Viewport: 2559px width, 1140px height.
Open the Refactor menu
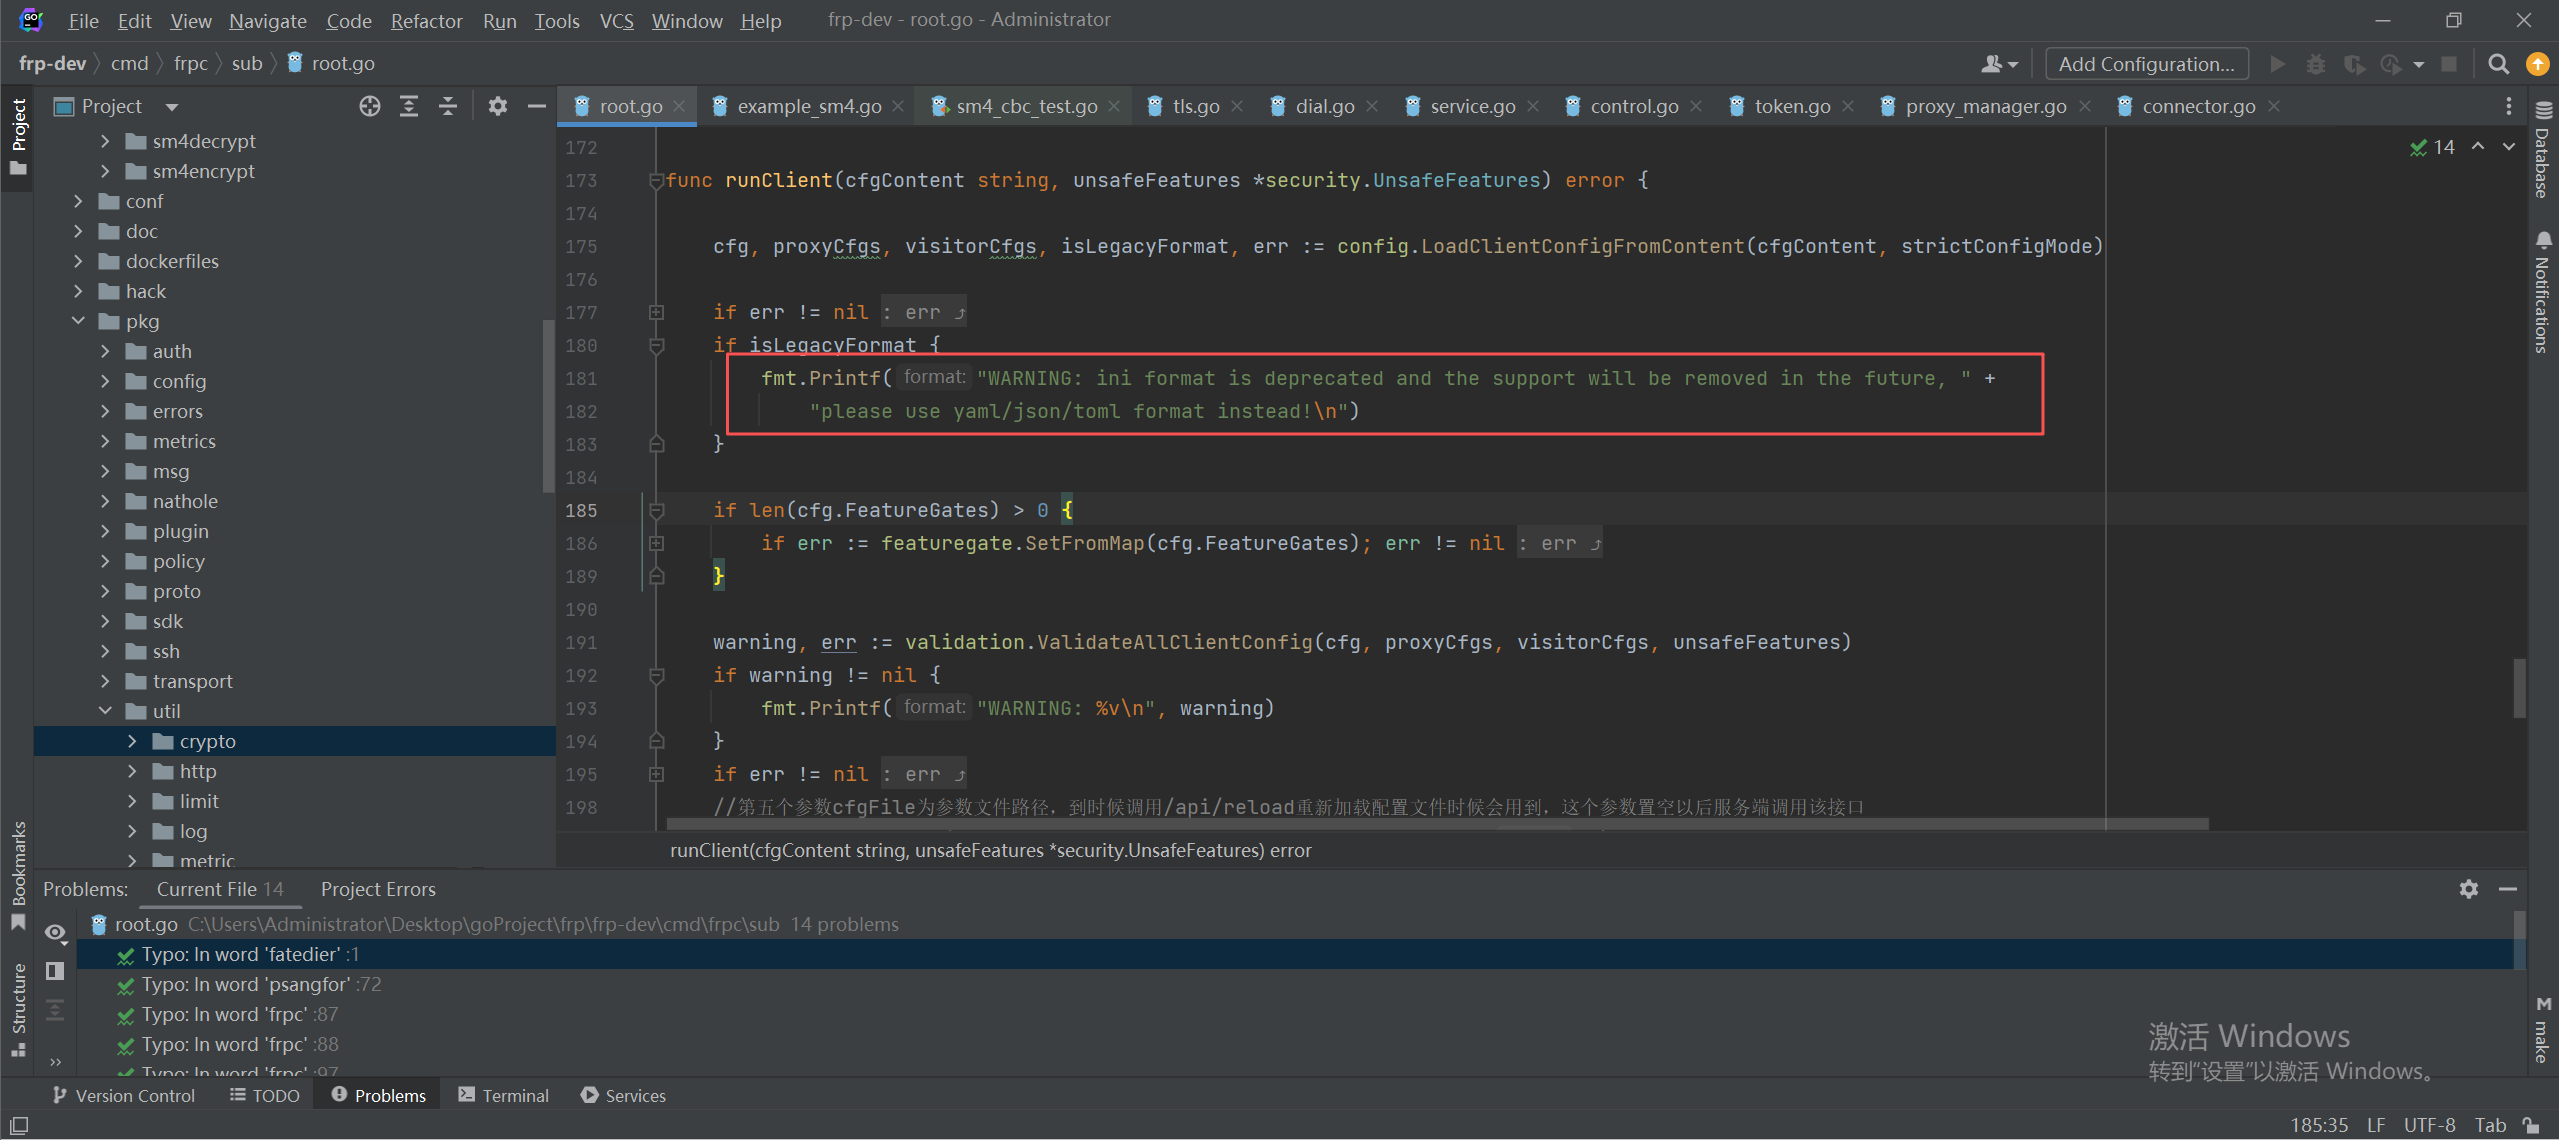point(426,20)
